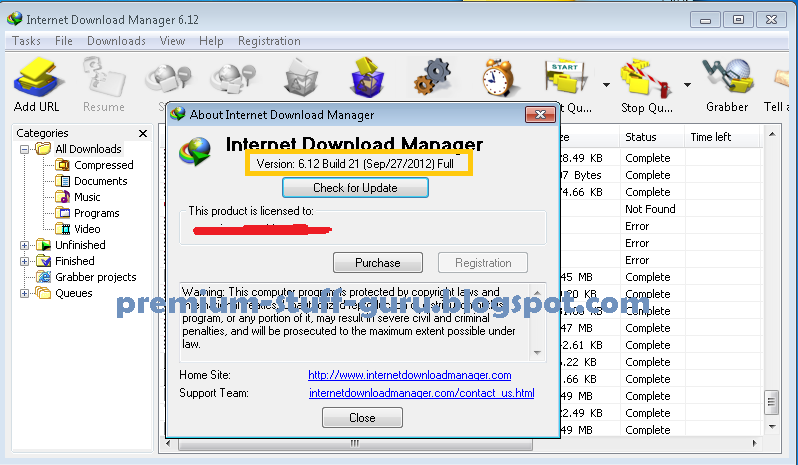Expand the Unfinished tree node
Image resolution: width=798 pixels, height=465 pixels.
[x=24, y=245]
